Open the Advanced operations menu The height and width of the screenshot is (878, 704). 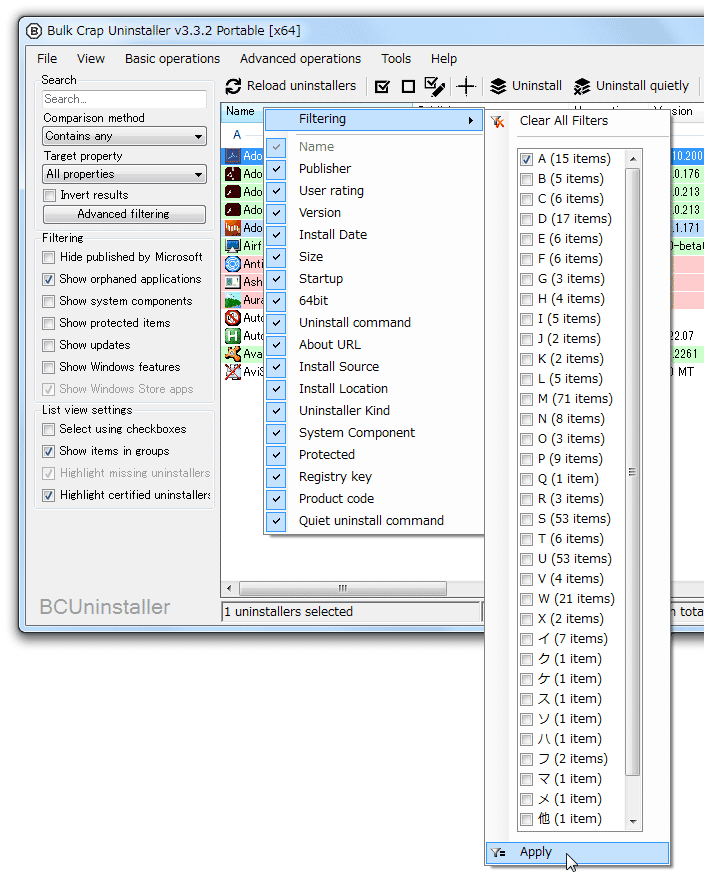coord(301,59)
